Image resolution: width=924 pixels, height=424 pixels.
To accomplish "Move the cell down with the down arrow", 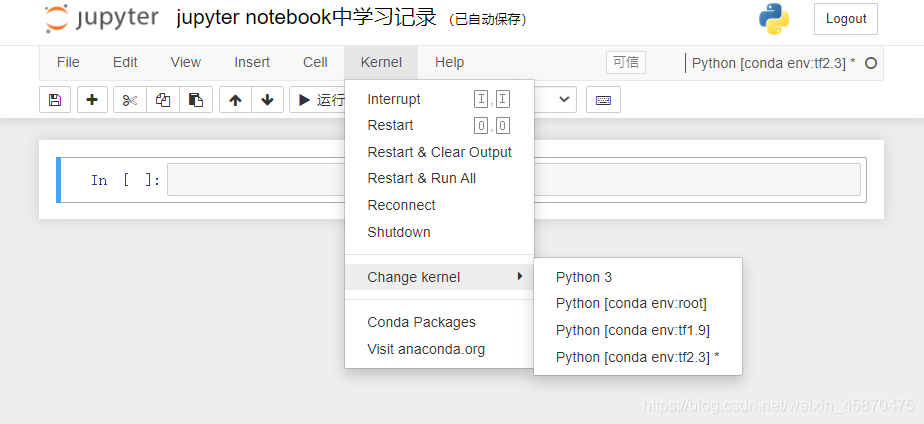I will 268,100.
